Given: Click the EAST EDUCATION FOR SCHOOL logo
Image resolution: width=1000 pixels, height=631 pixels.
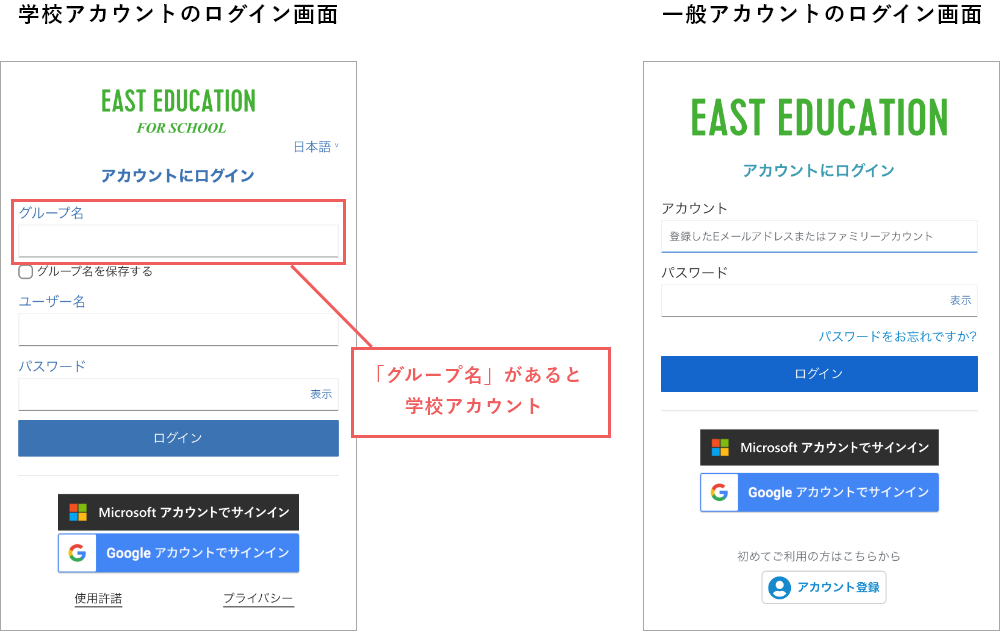Looking at the screenshot, I should (179, 111).
